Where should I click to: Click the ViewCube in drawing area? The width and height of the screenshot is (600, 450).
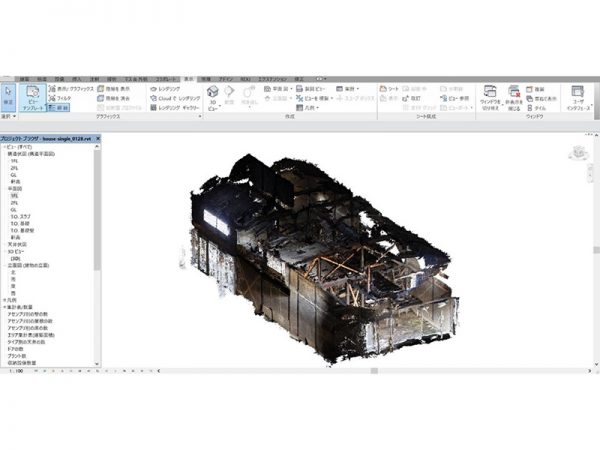[578, 152]
